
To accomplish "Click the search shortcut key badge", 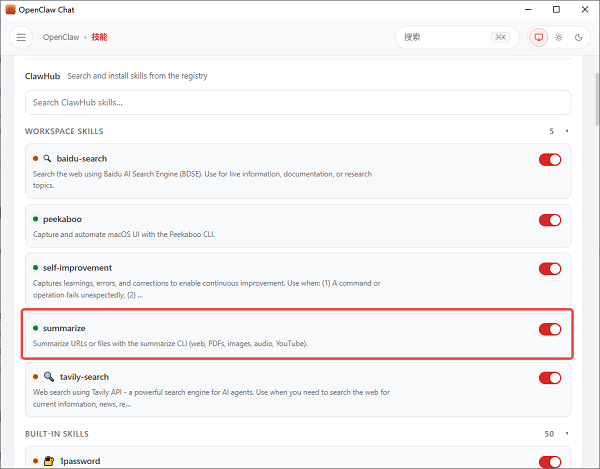I will [501, 37].
